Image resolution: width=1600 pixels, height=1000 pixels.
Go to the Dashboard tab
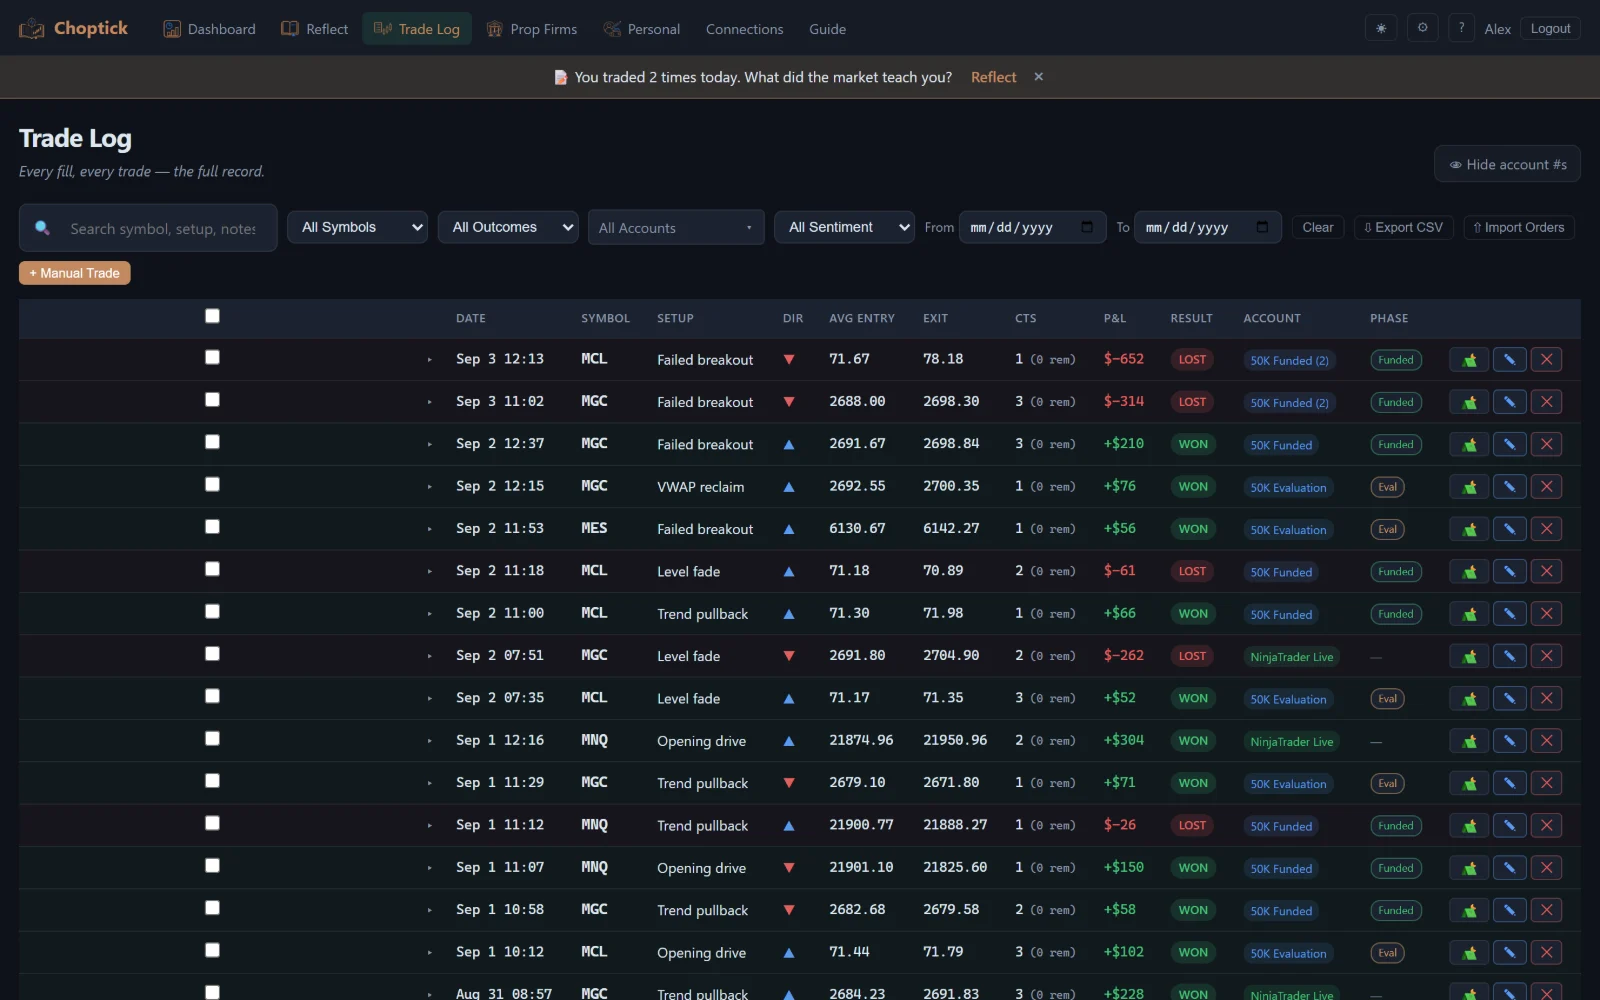[209, 29]
